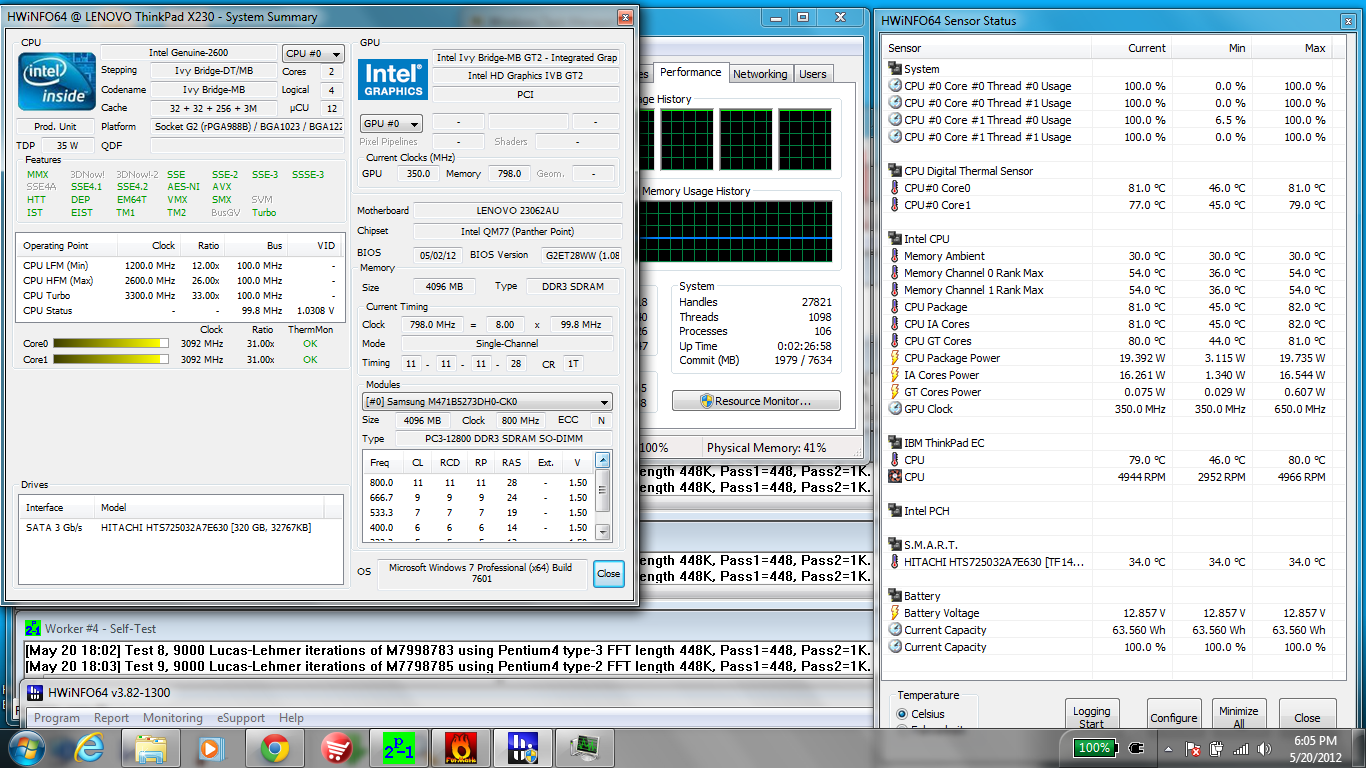Click the gauge icon for Core #1 Thread #1 Usage
The image size is (1366, 768).
coord(895,137)
